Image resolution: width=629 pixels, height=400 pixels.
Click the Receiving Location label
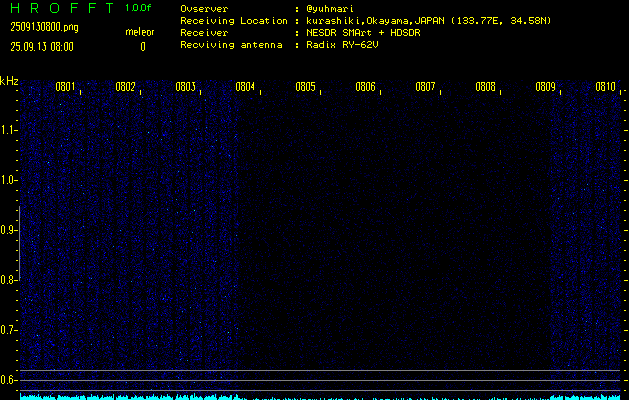click(x=234, y=21)
